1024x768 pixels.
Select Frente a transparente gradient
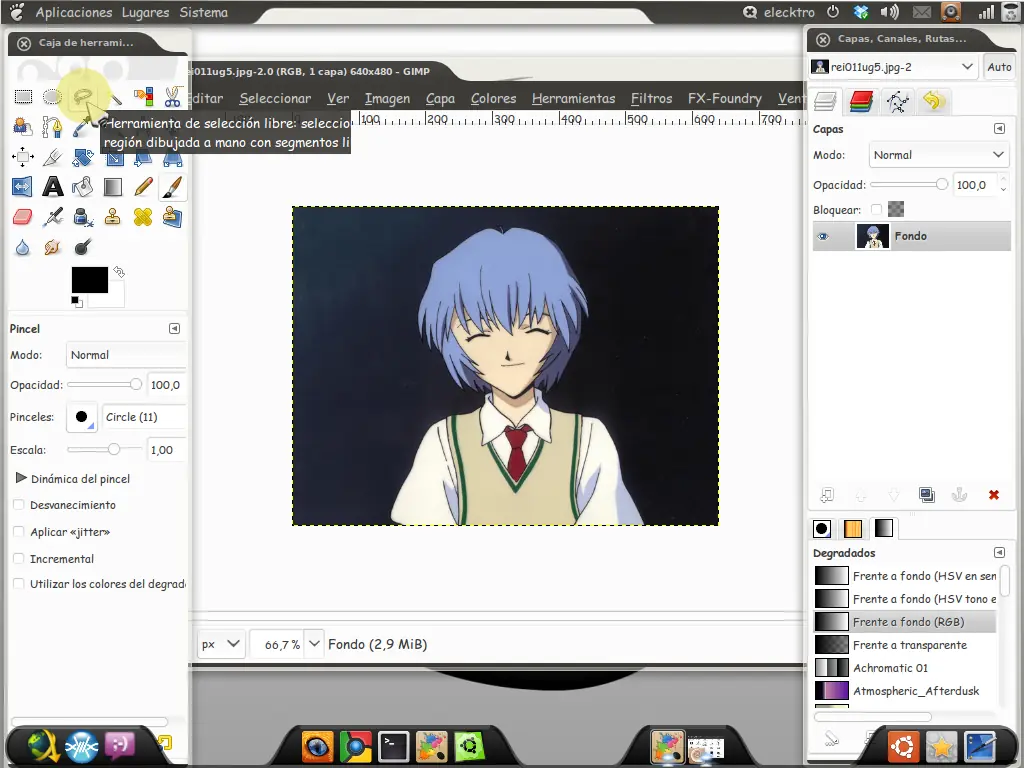click(x=905, y=645)
